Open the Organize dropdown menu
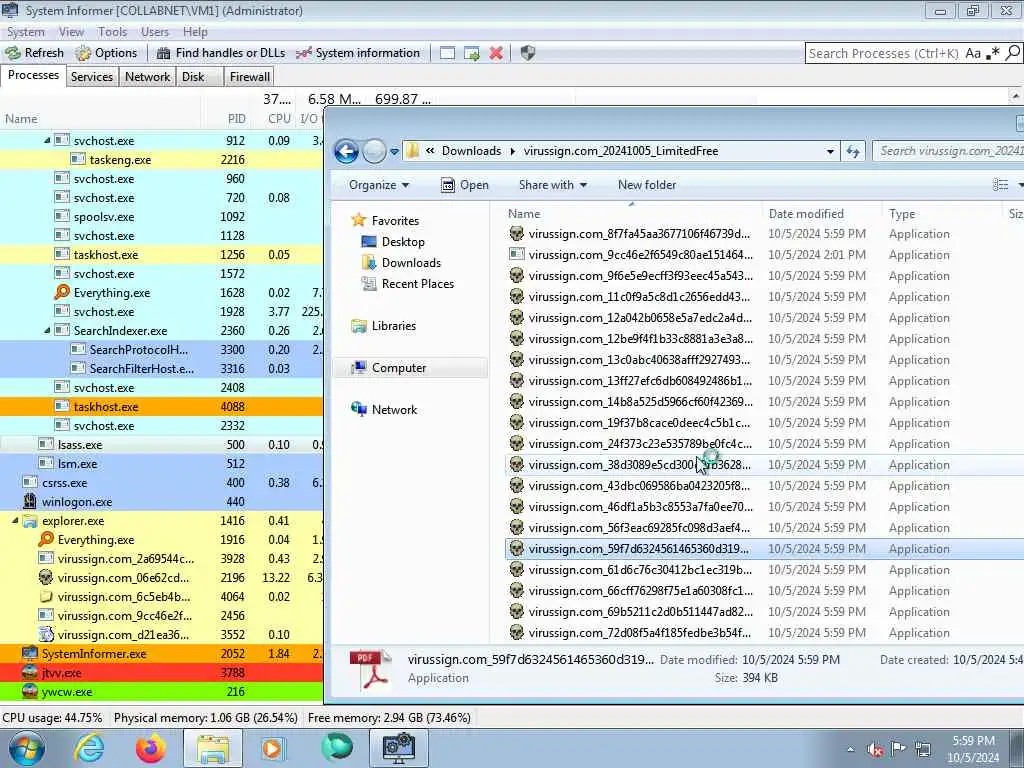The width and height of the screenshot is (1024, 768). 379,185
